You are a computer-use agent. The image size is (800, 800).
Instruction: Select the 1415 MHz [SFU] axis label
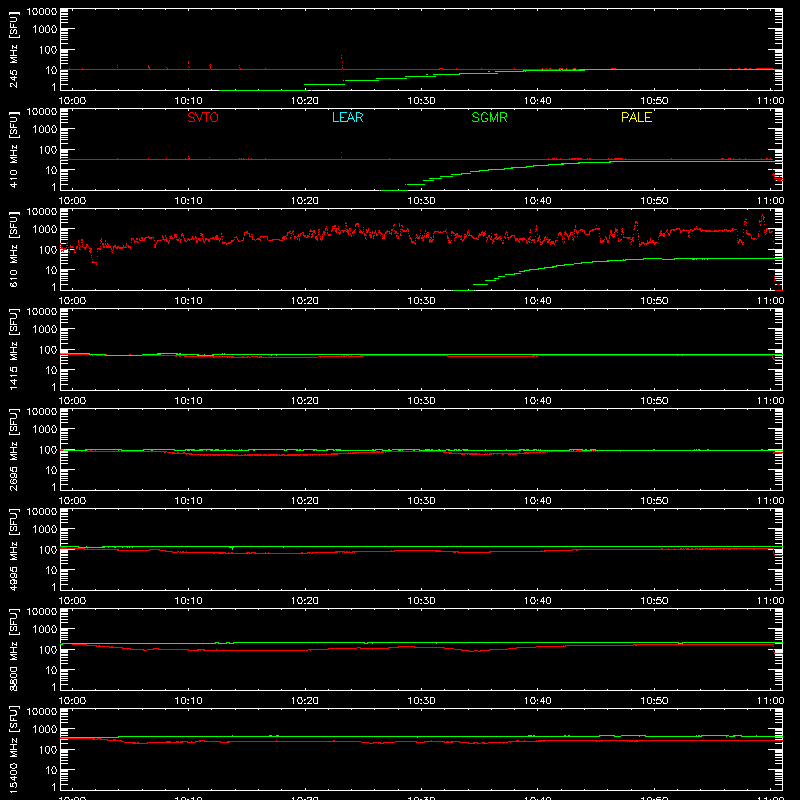click(13, 349)
